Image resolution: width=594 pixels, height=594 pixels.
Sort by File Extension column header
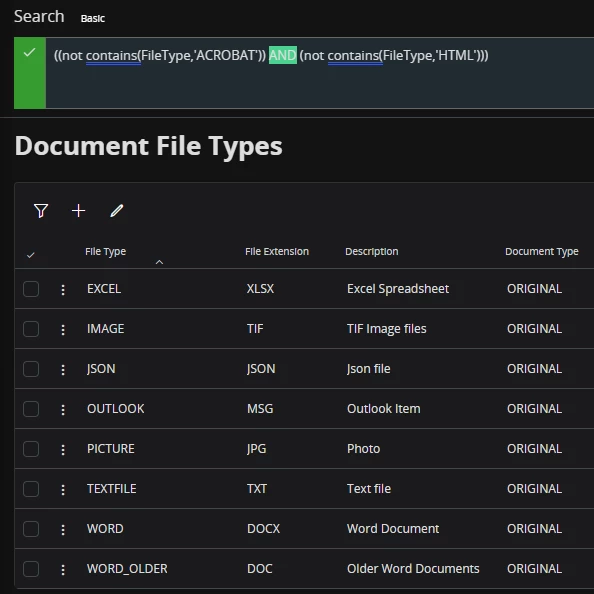coord(277,252)
